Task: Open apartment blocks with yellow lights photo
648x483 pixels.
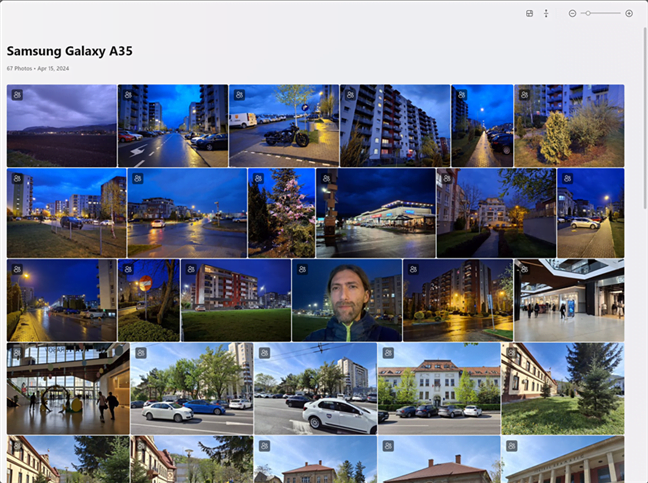Action: click(x=458, y=300)
